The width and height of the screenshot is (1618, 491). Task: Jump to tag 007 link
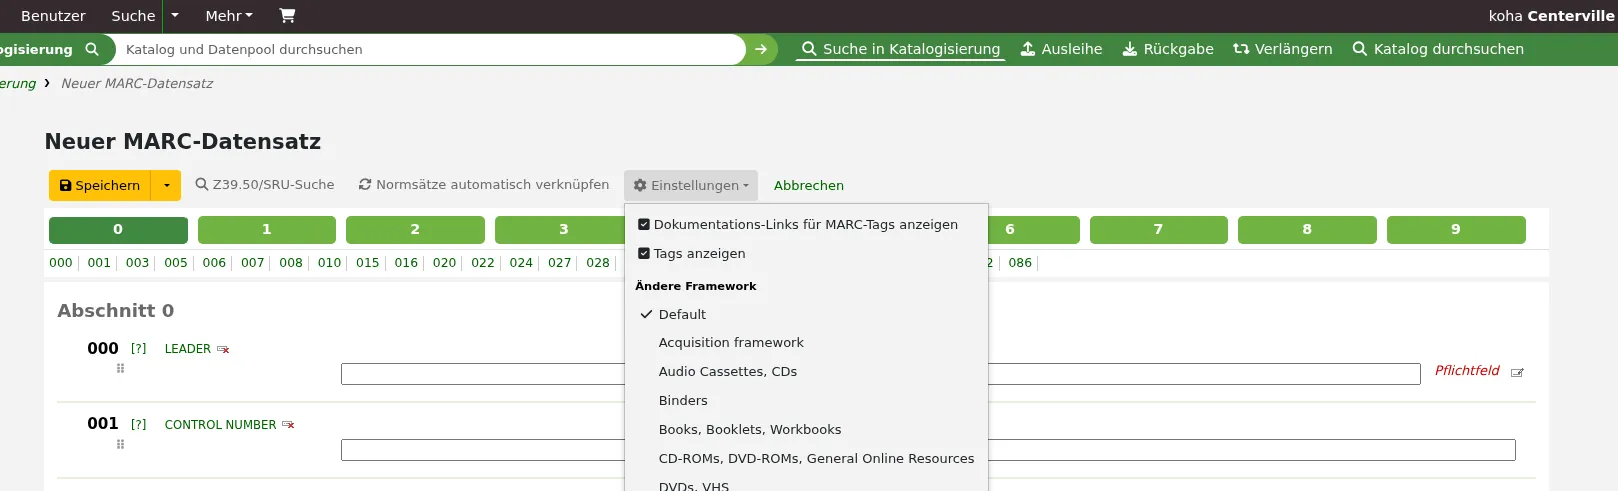pos(253,263)
